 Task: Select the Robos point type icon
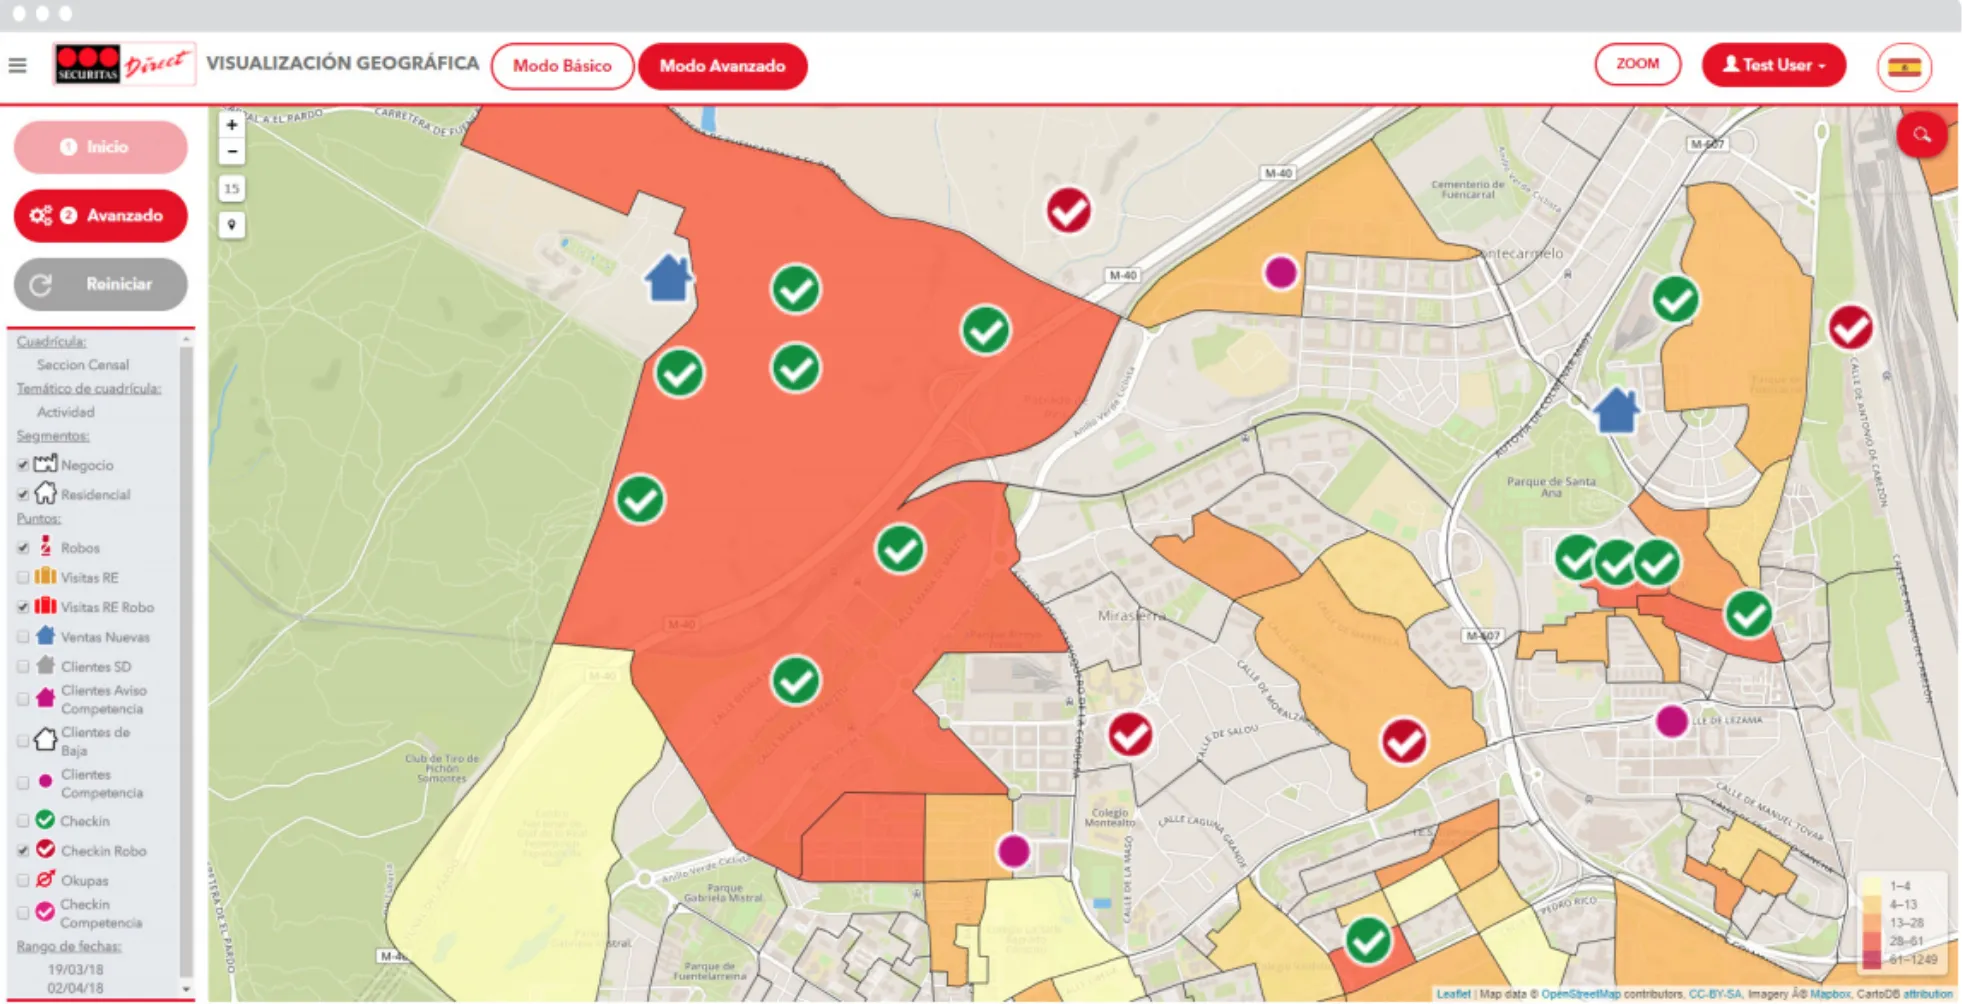45,547
